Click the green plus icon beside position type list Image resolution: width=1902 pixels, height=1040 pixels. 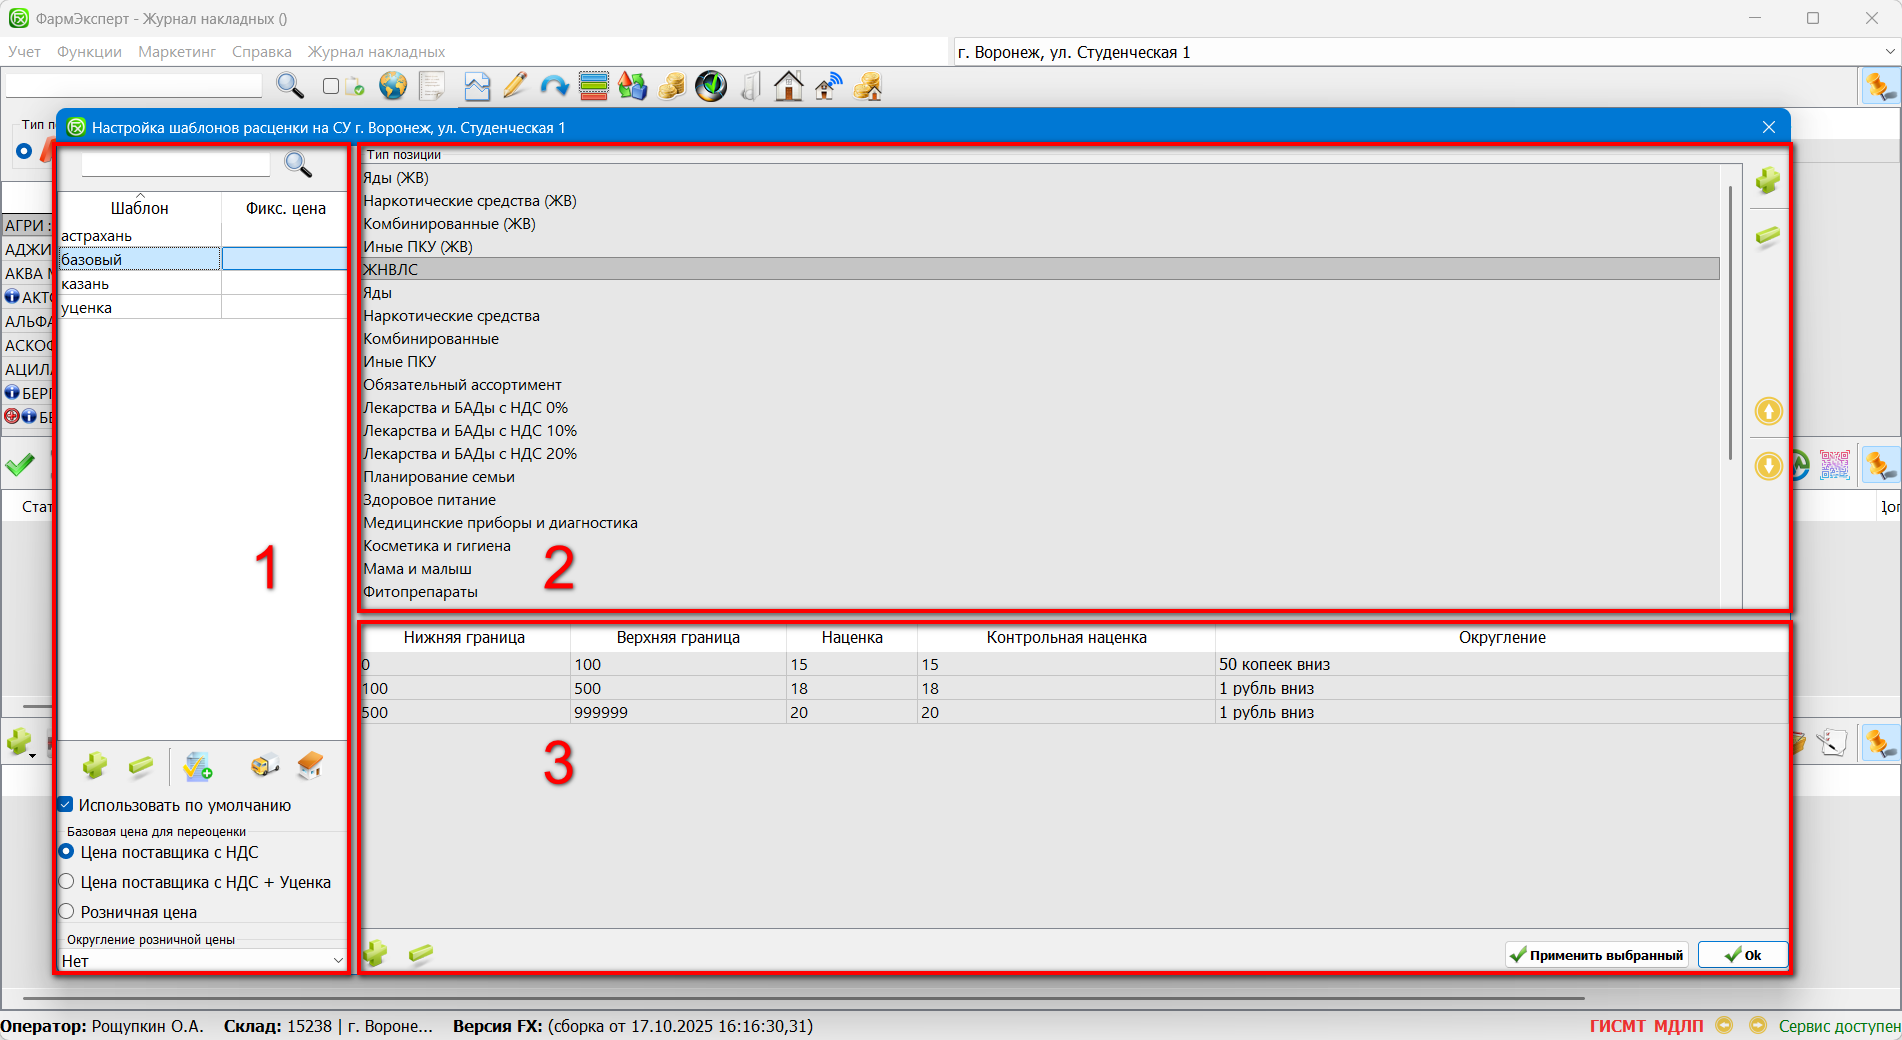point(1767,181)
